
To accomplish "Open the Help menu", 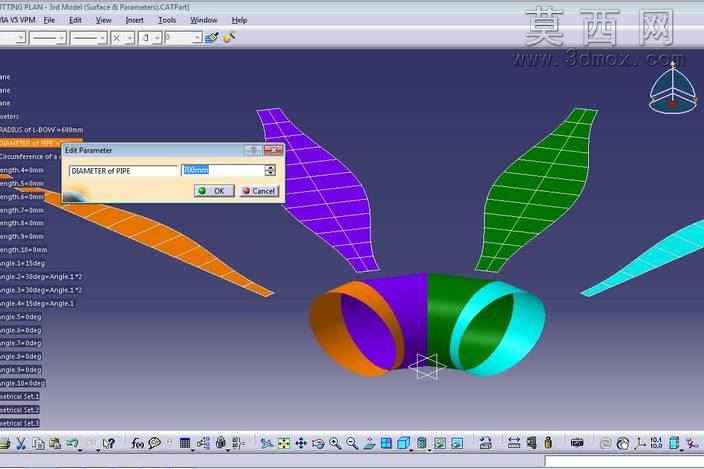I will (239, 20).
